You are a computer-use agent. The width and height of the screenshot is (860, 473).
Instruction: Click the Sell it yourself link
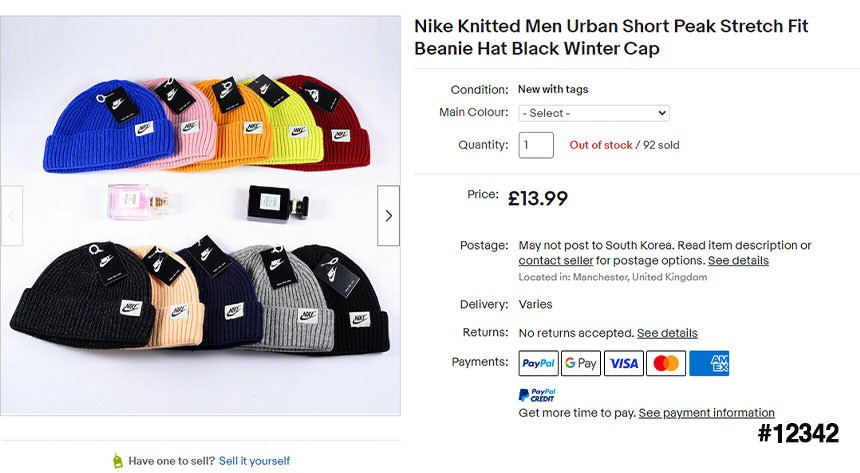click(254, 461)
